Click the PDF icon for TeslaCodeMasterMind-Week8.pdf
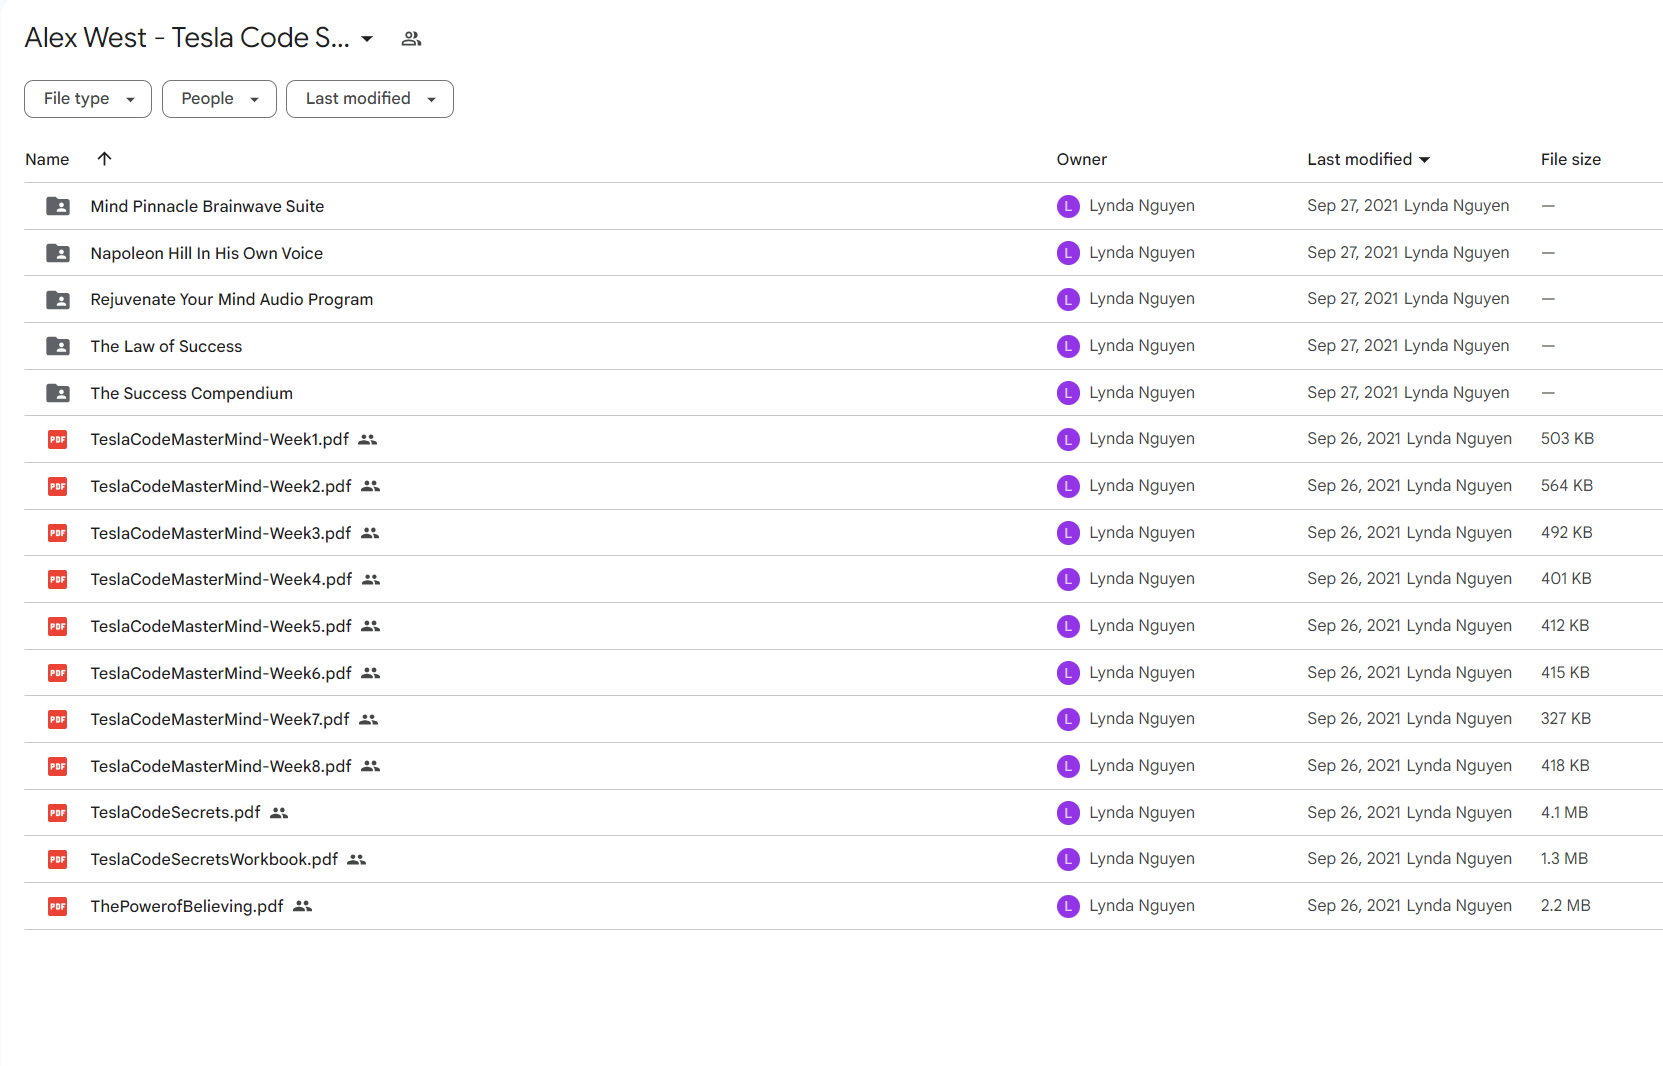The width and height of the screenshot is (1663, 1066). click(x=58, y=766)
